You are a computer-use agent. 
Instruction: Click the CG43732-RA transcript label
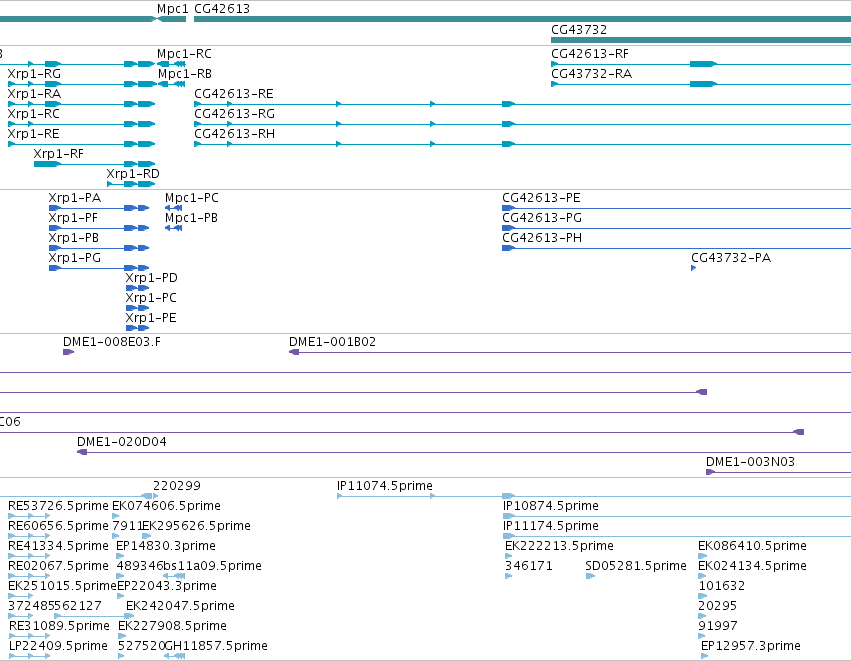(592, 74)
